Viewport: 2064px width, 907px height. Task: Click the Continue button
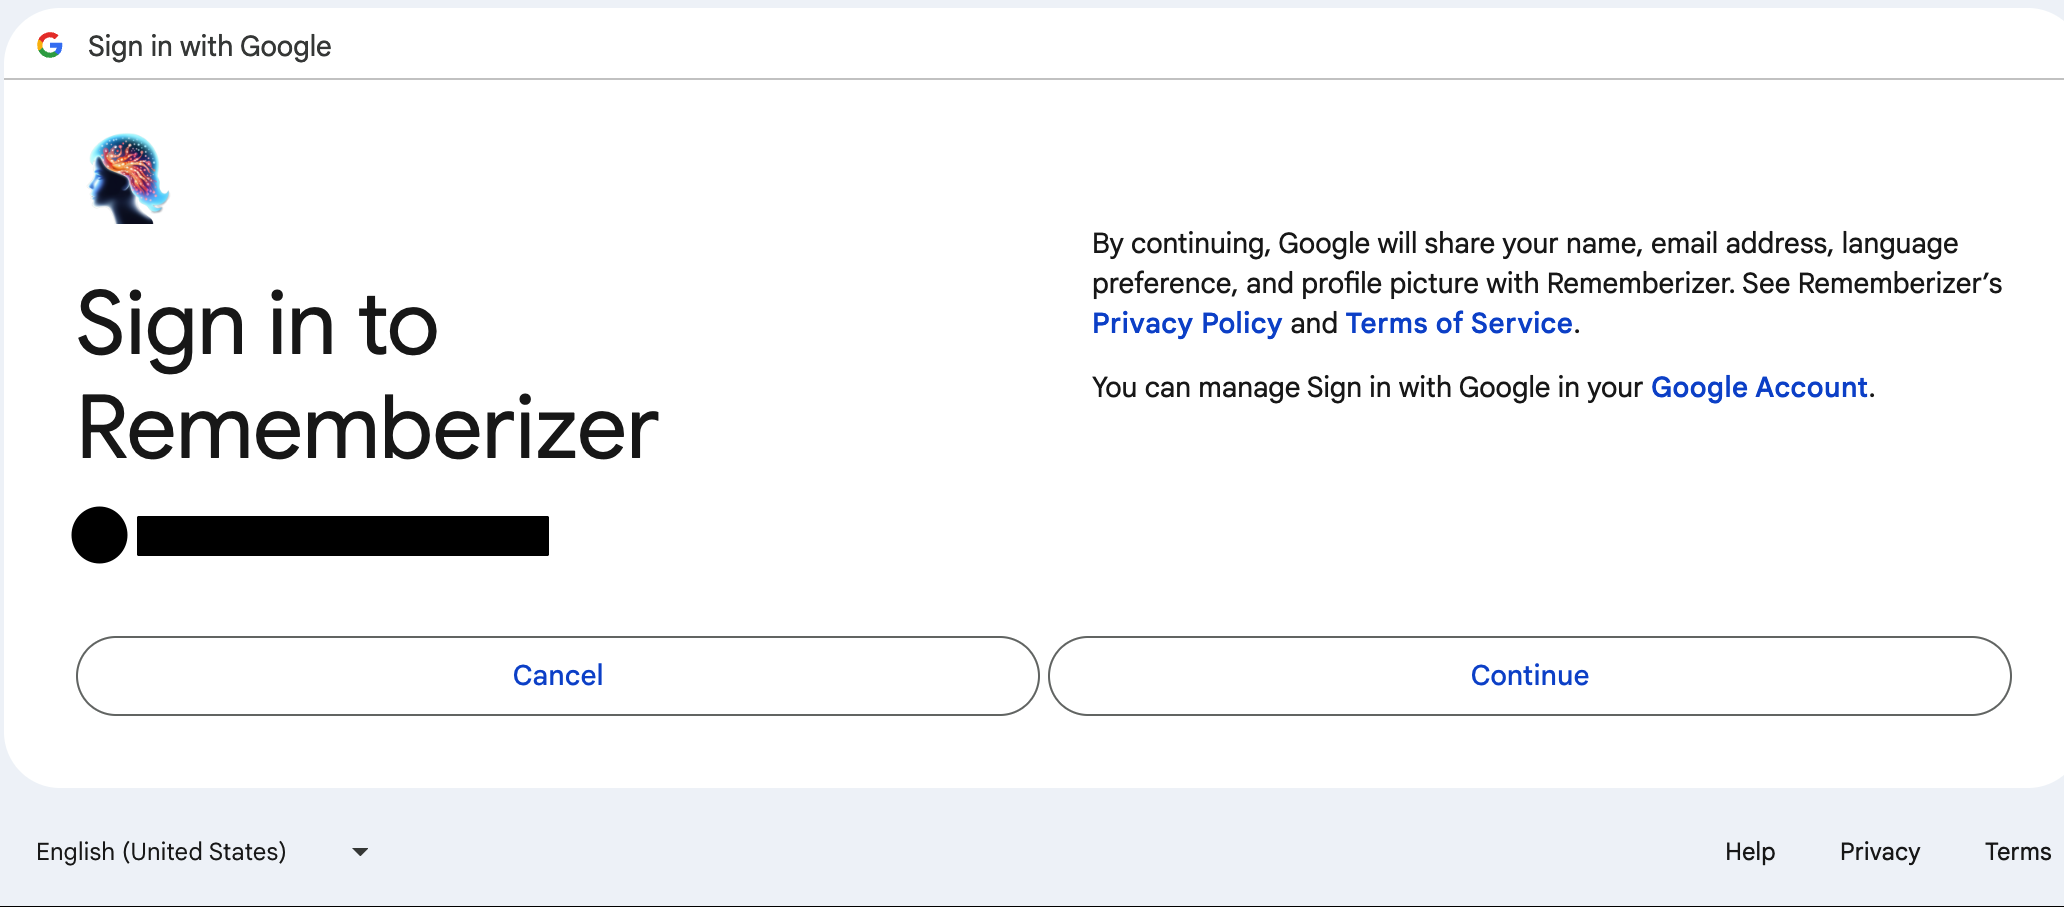[1529, 675]
